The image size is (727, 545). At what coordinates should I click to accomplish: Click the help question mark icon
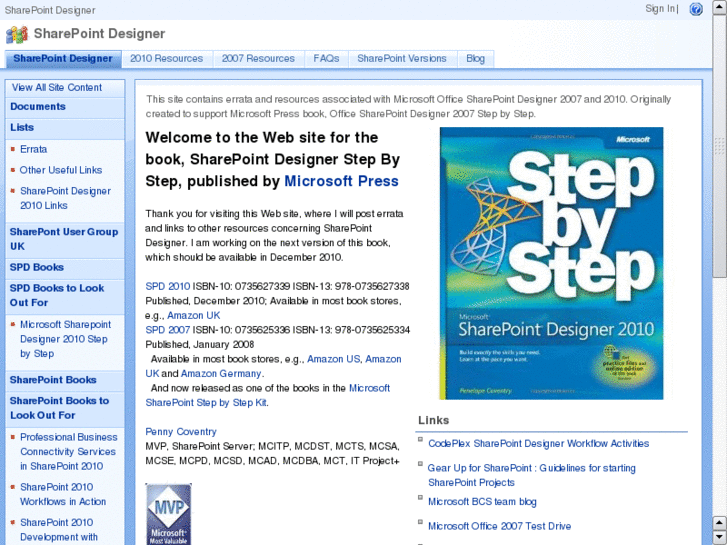click(x=695, y=9)
